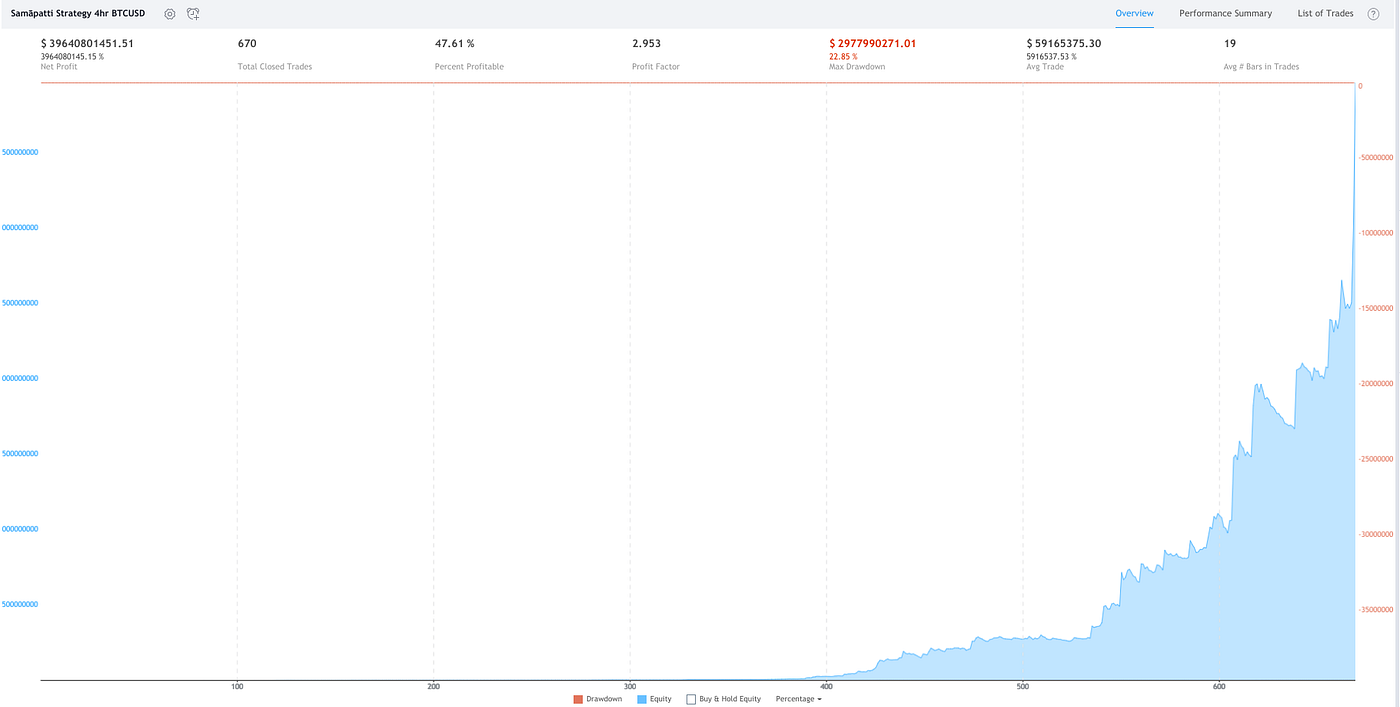1400x707 pixels.
Task: Click the Avg Trade label
Action: click(1045, 67)
